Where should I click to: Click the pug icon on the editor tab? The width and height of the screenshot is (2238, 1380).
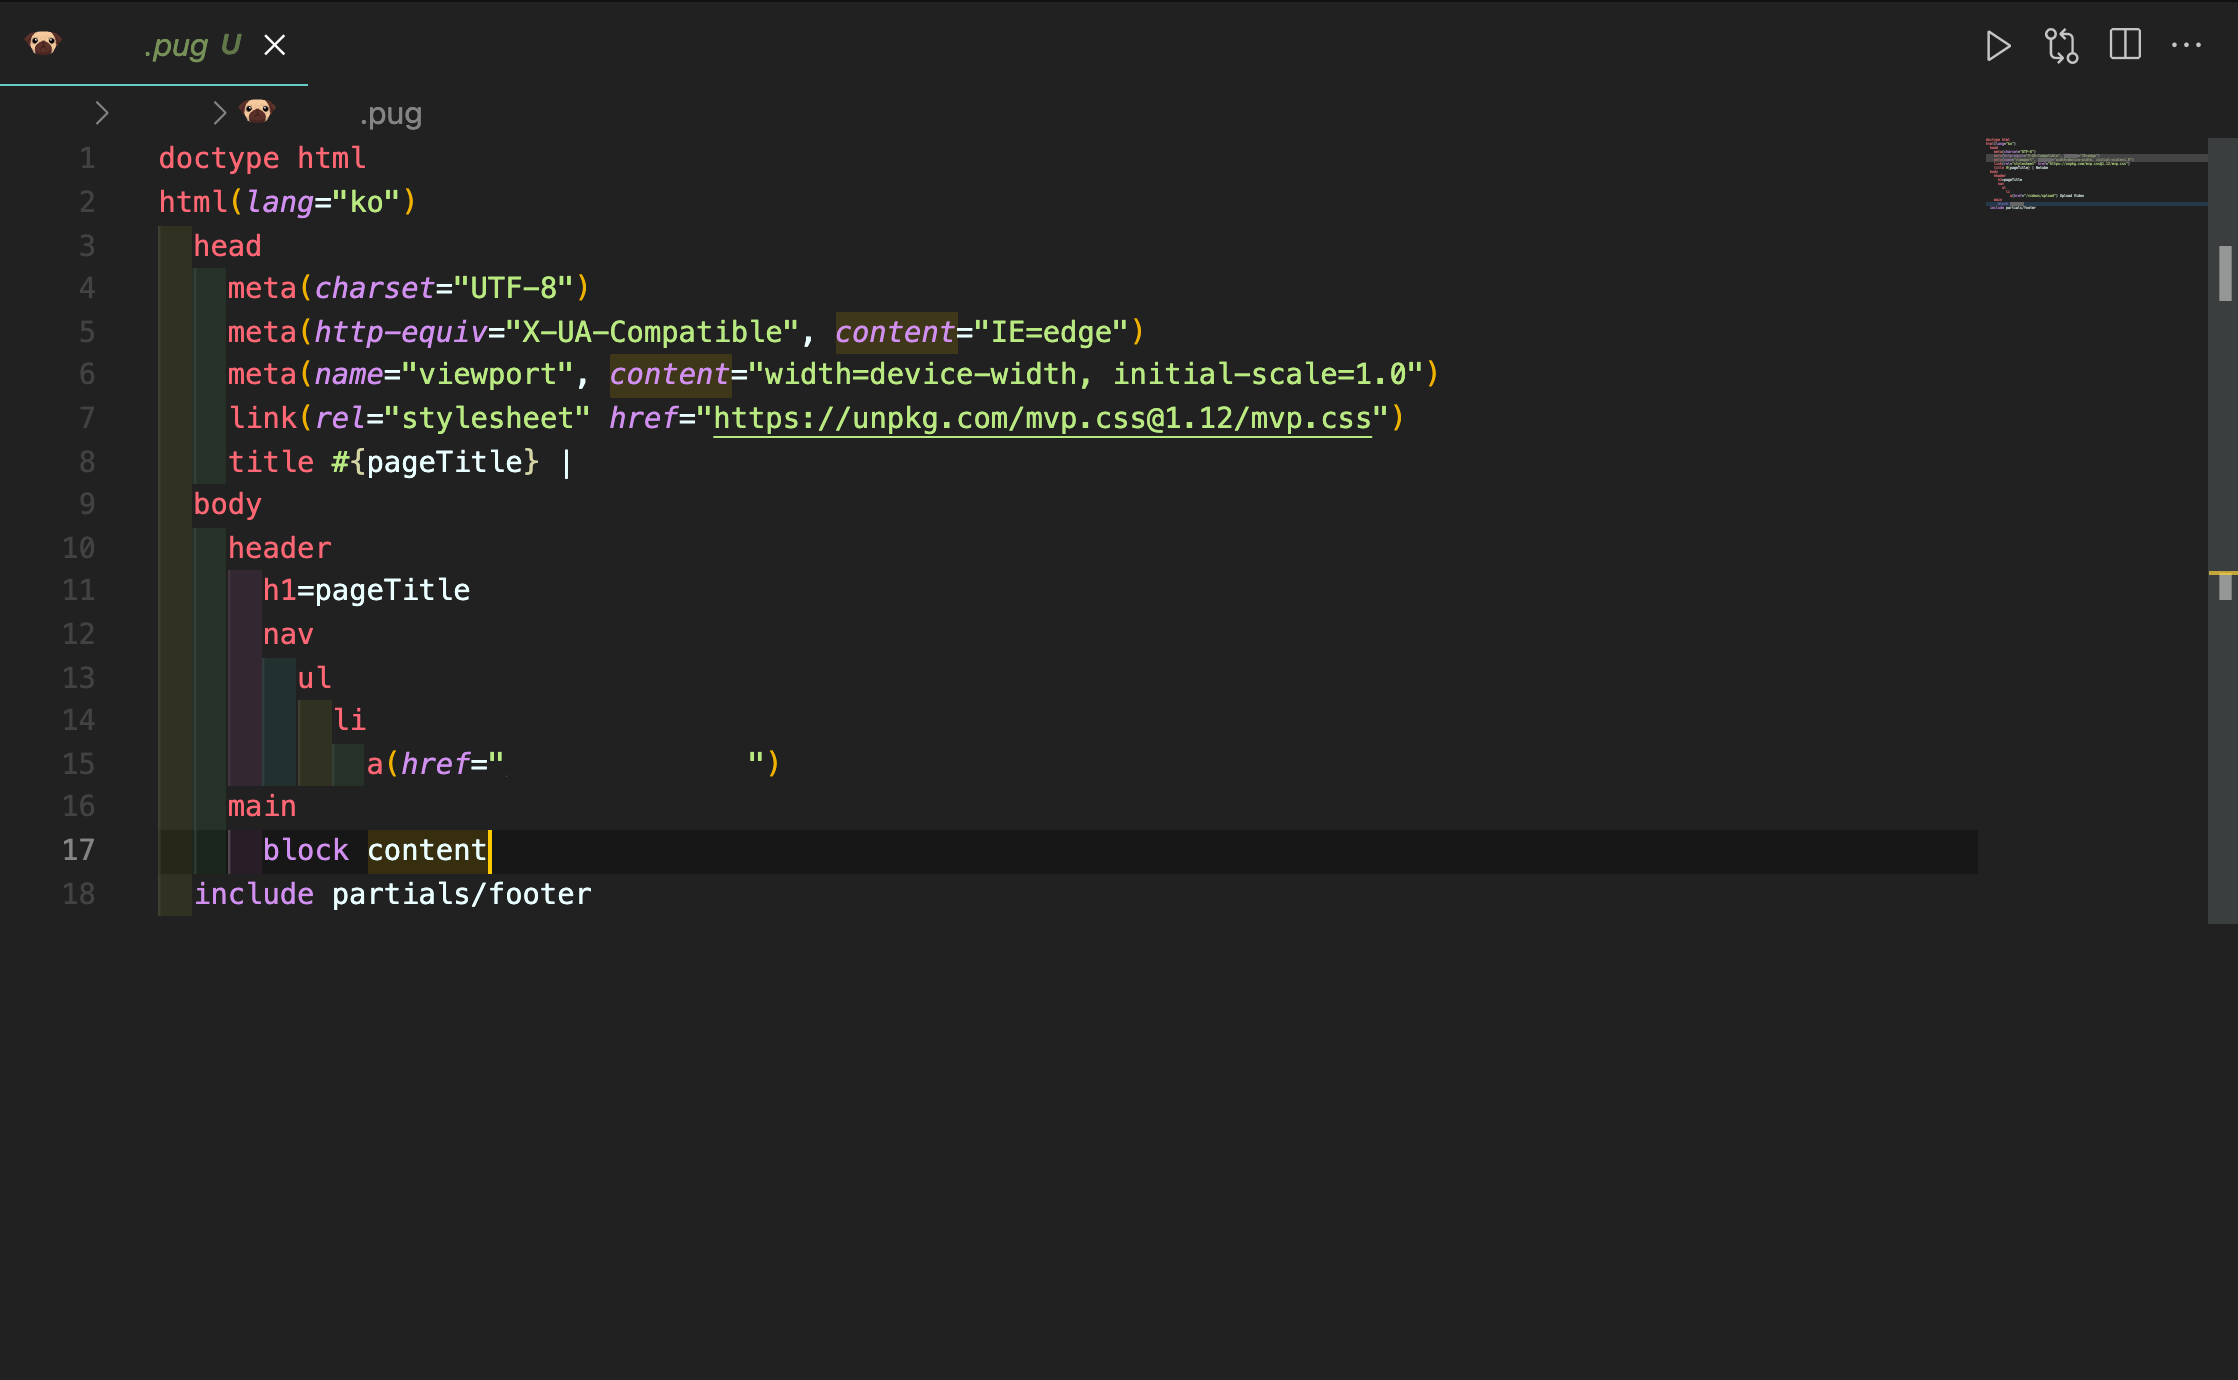tap(43, 44)
